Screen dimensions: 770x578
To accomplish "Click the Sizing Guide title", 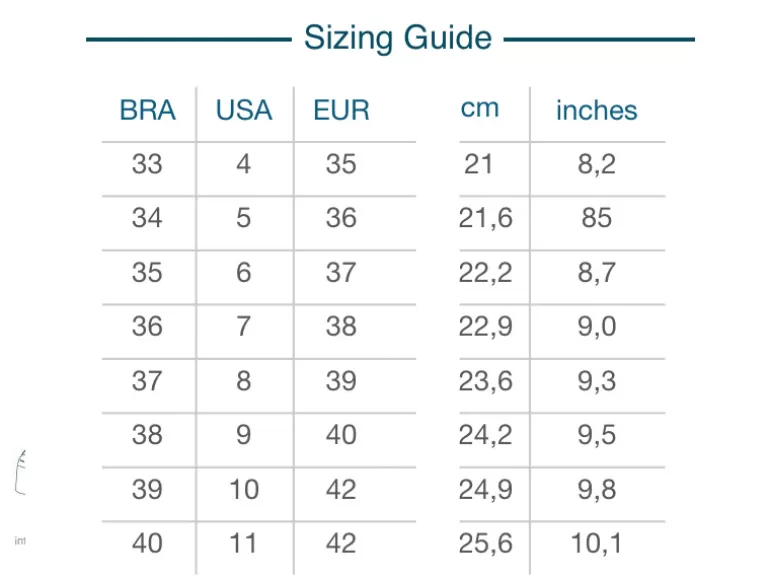I will tap(398, 38).
